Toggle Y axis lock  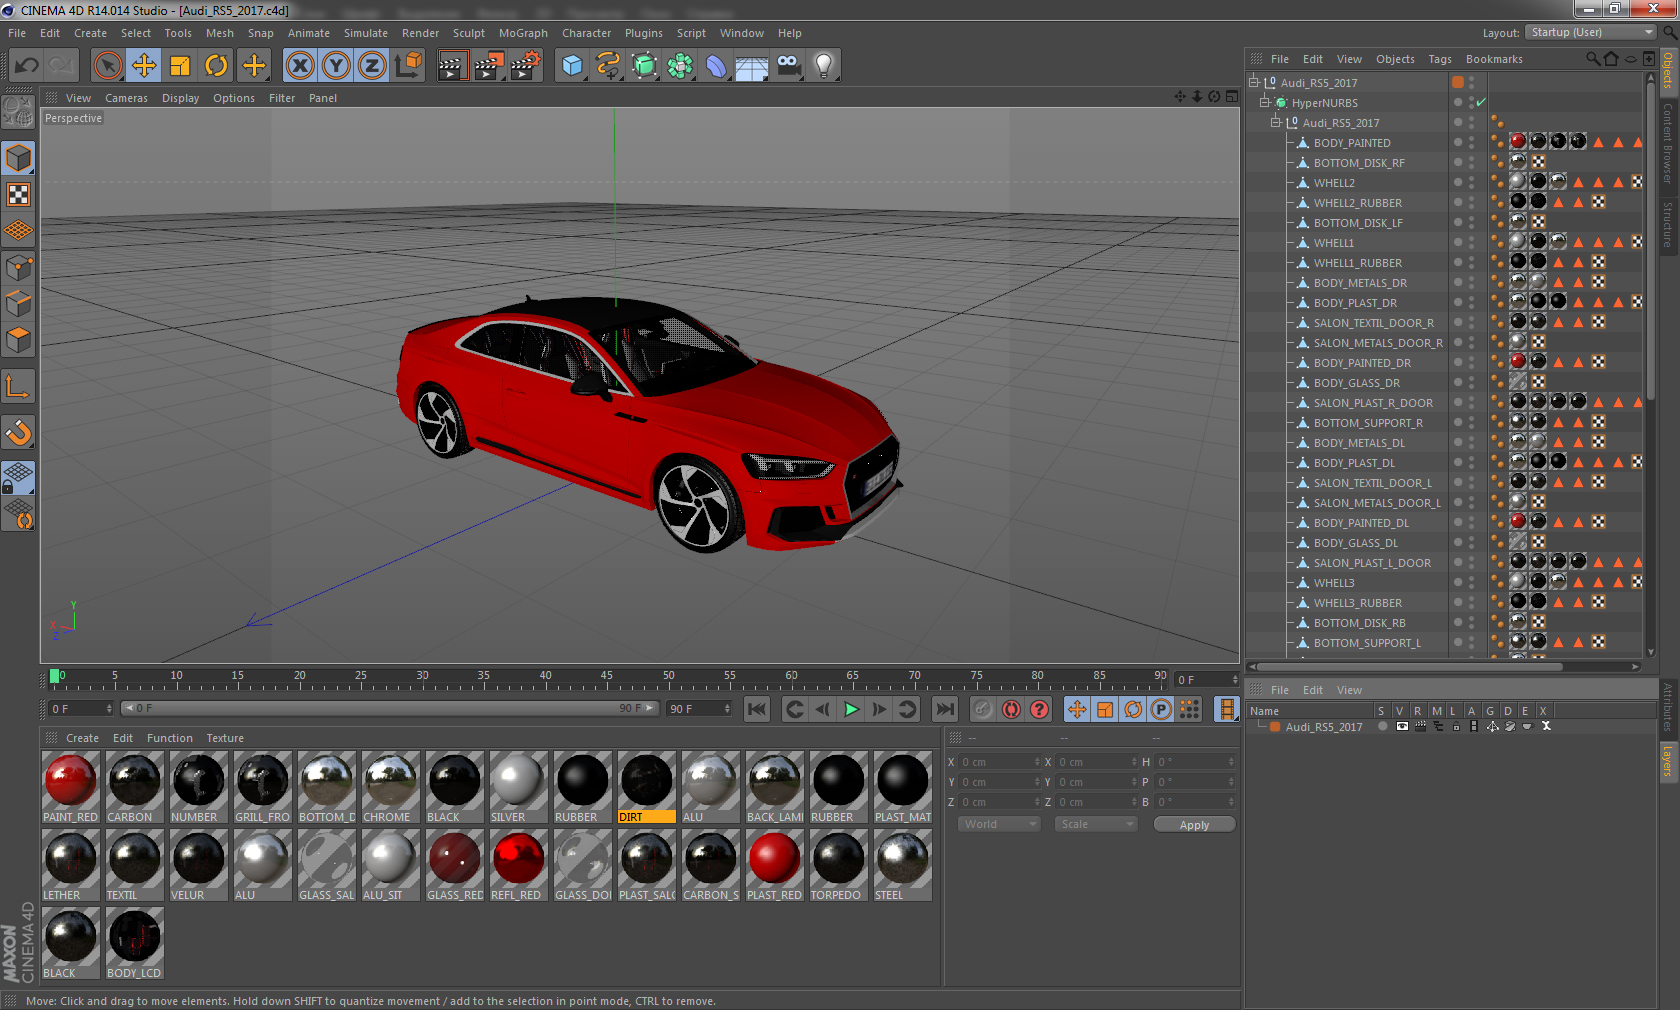(336, 66)
